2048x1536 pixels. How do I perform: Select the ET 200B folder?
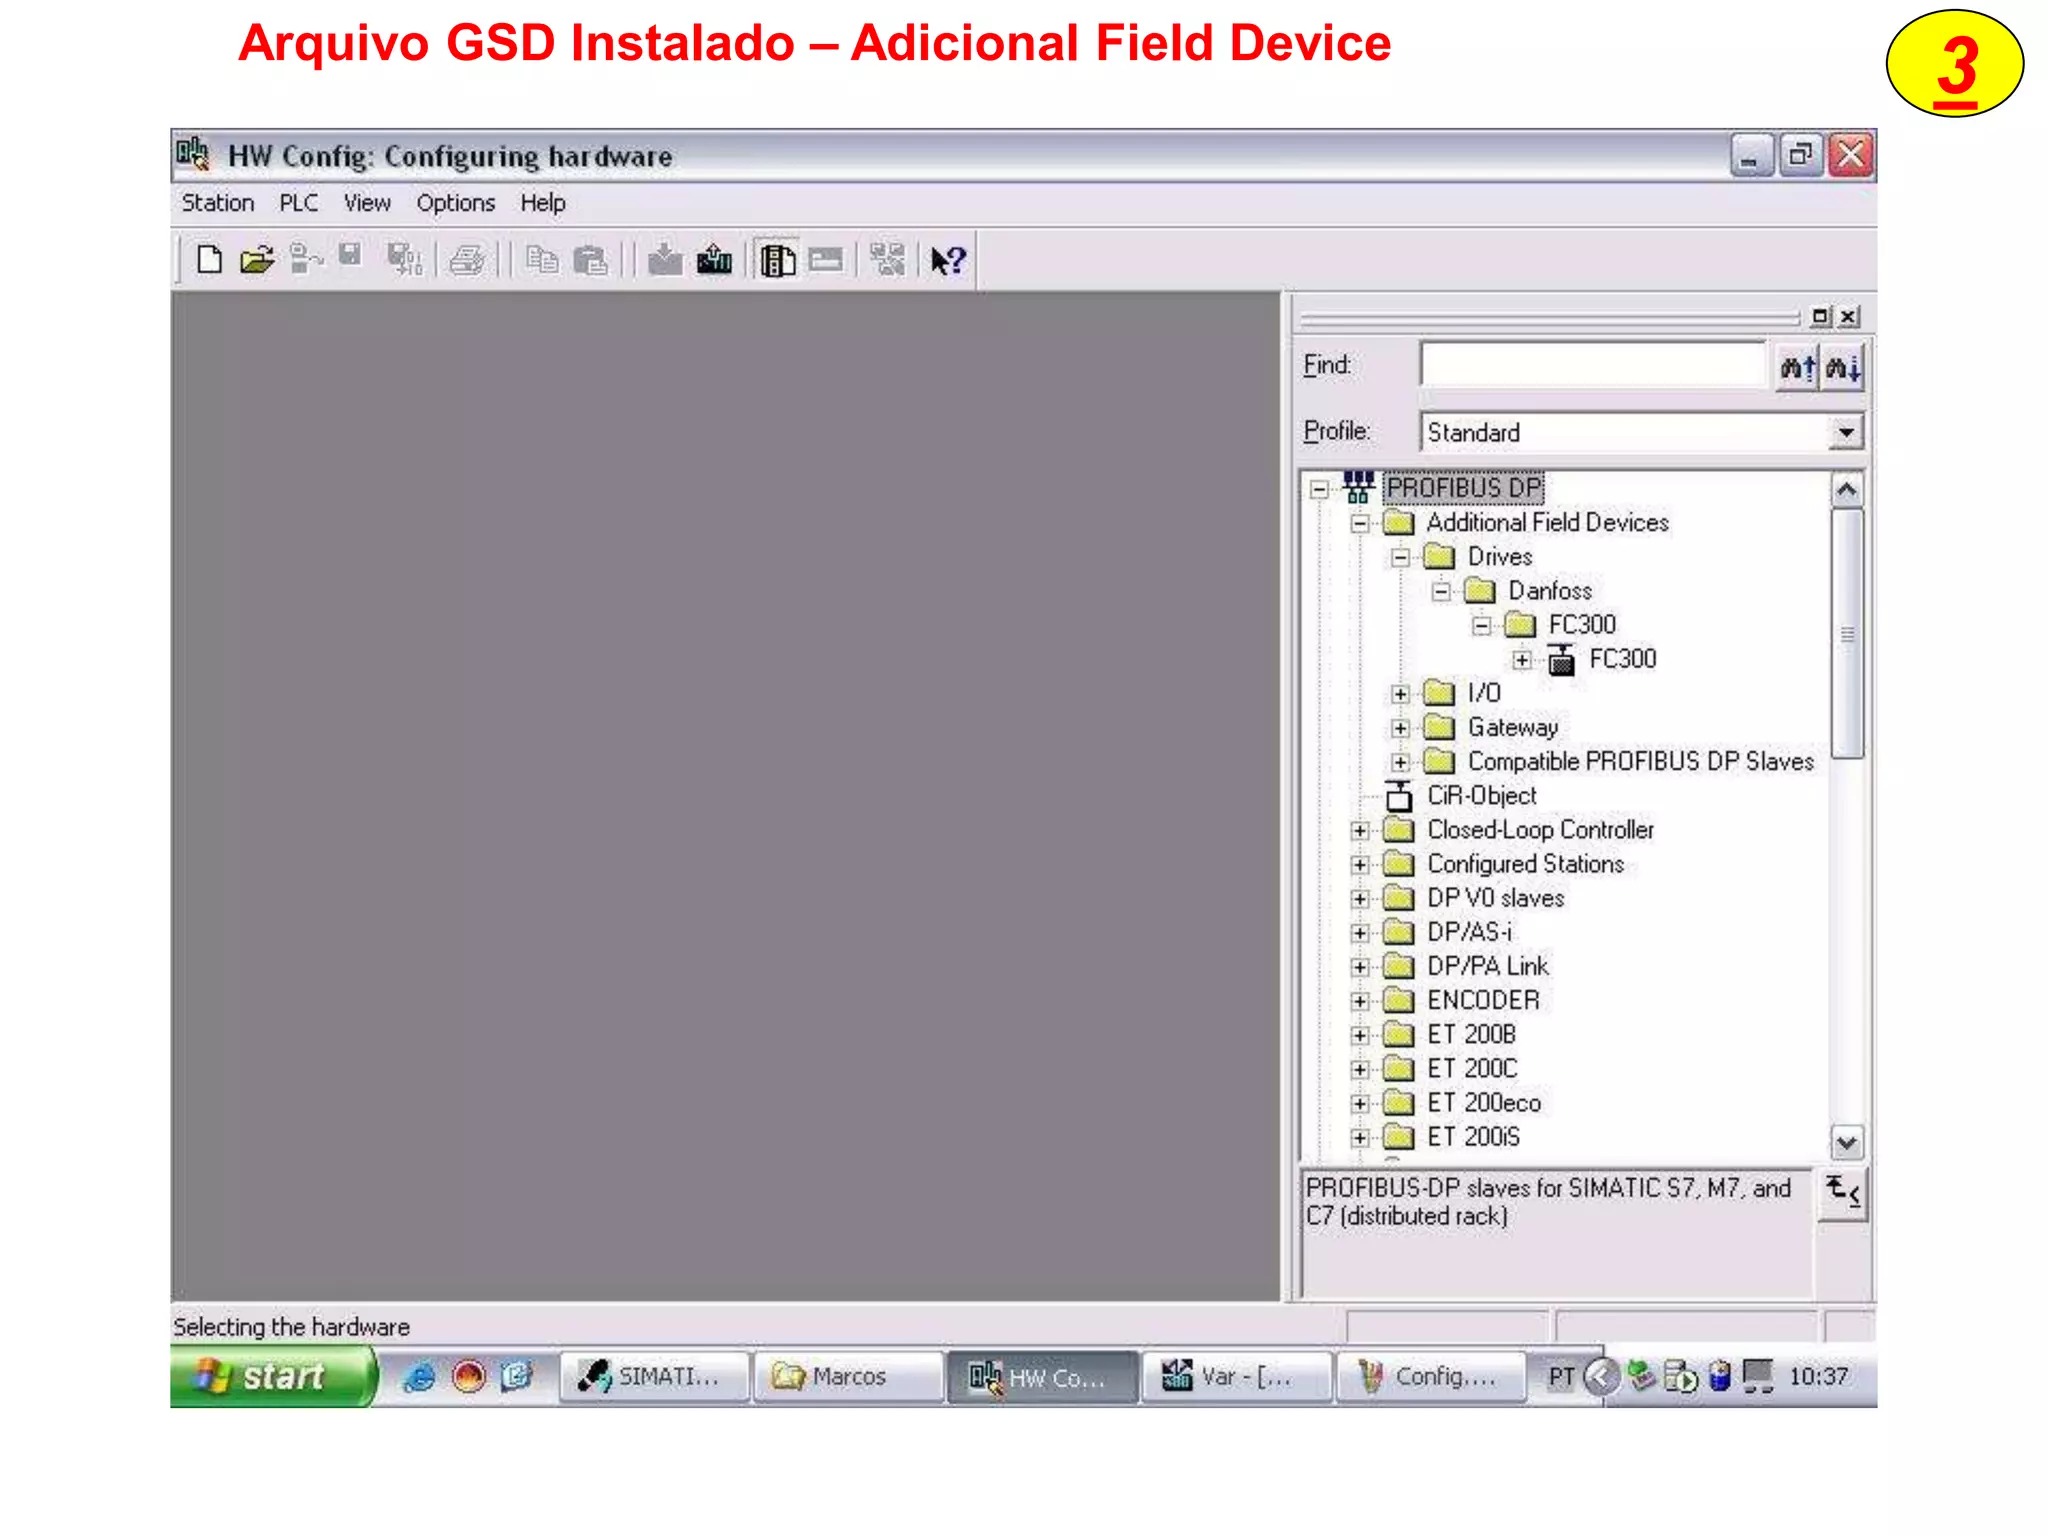point(1471,1034)
